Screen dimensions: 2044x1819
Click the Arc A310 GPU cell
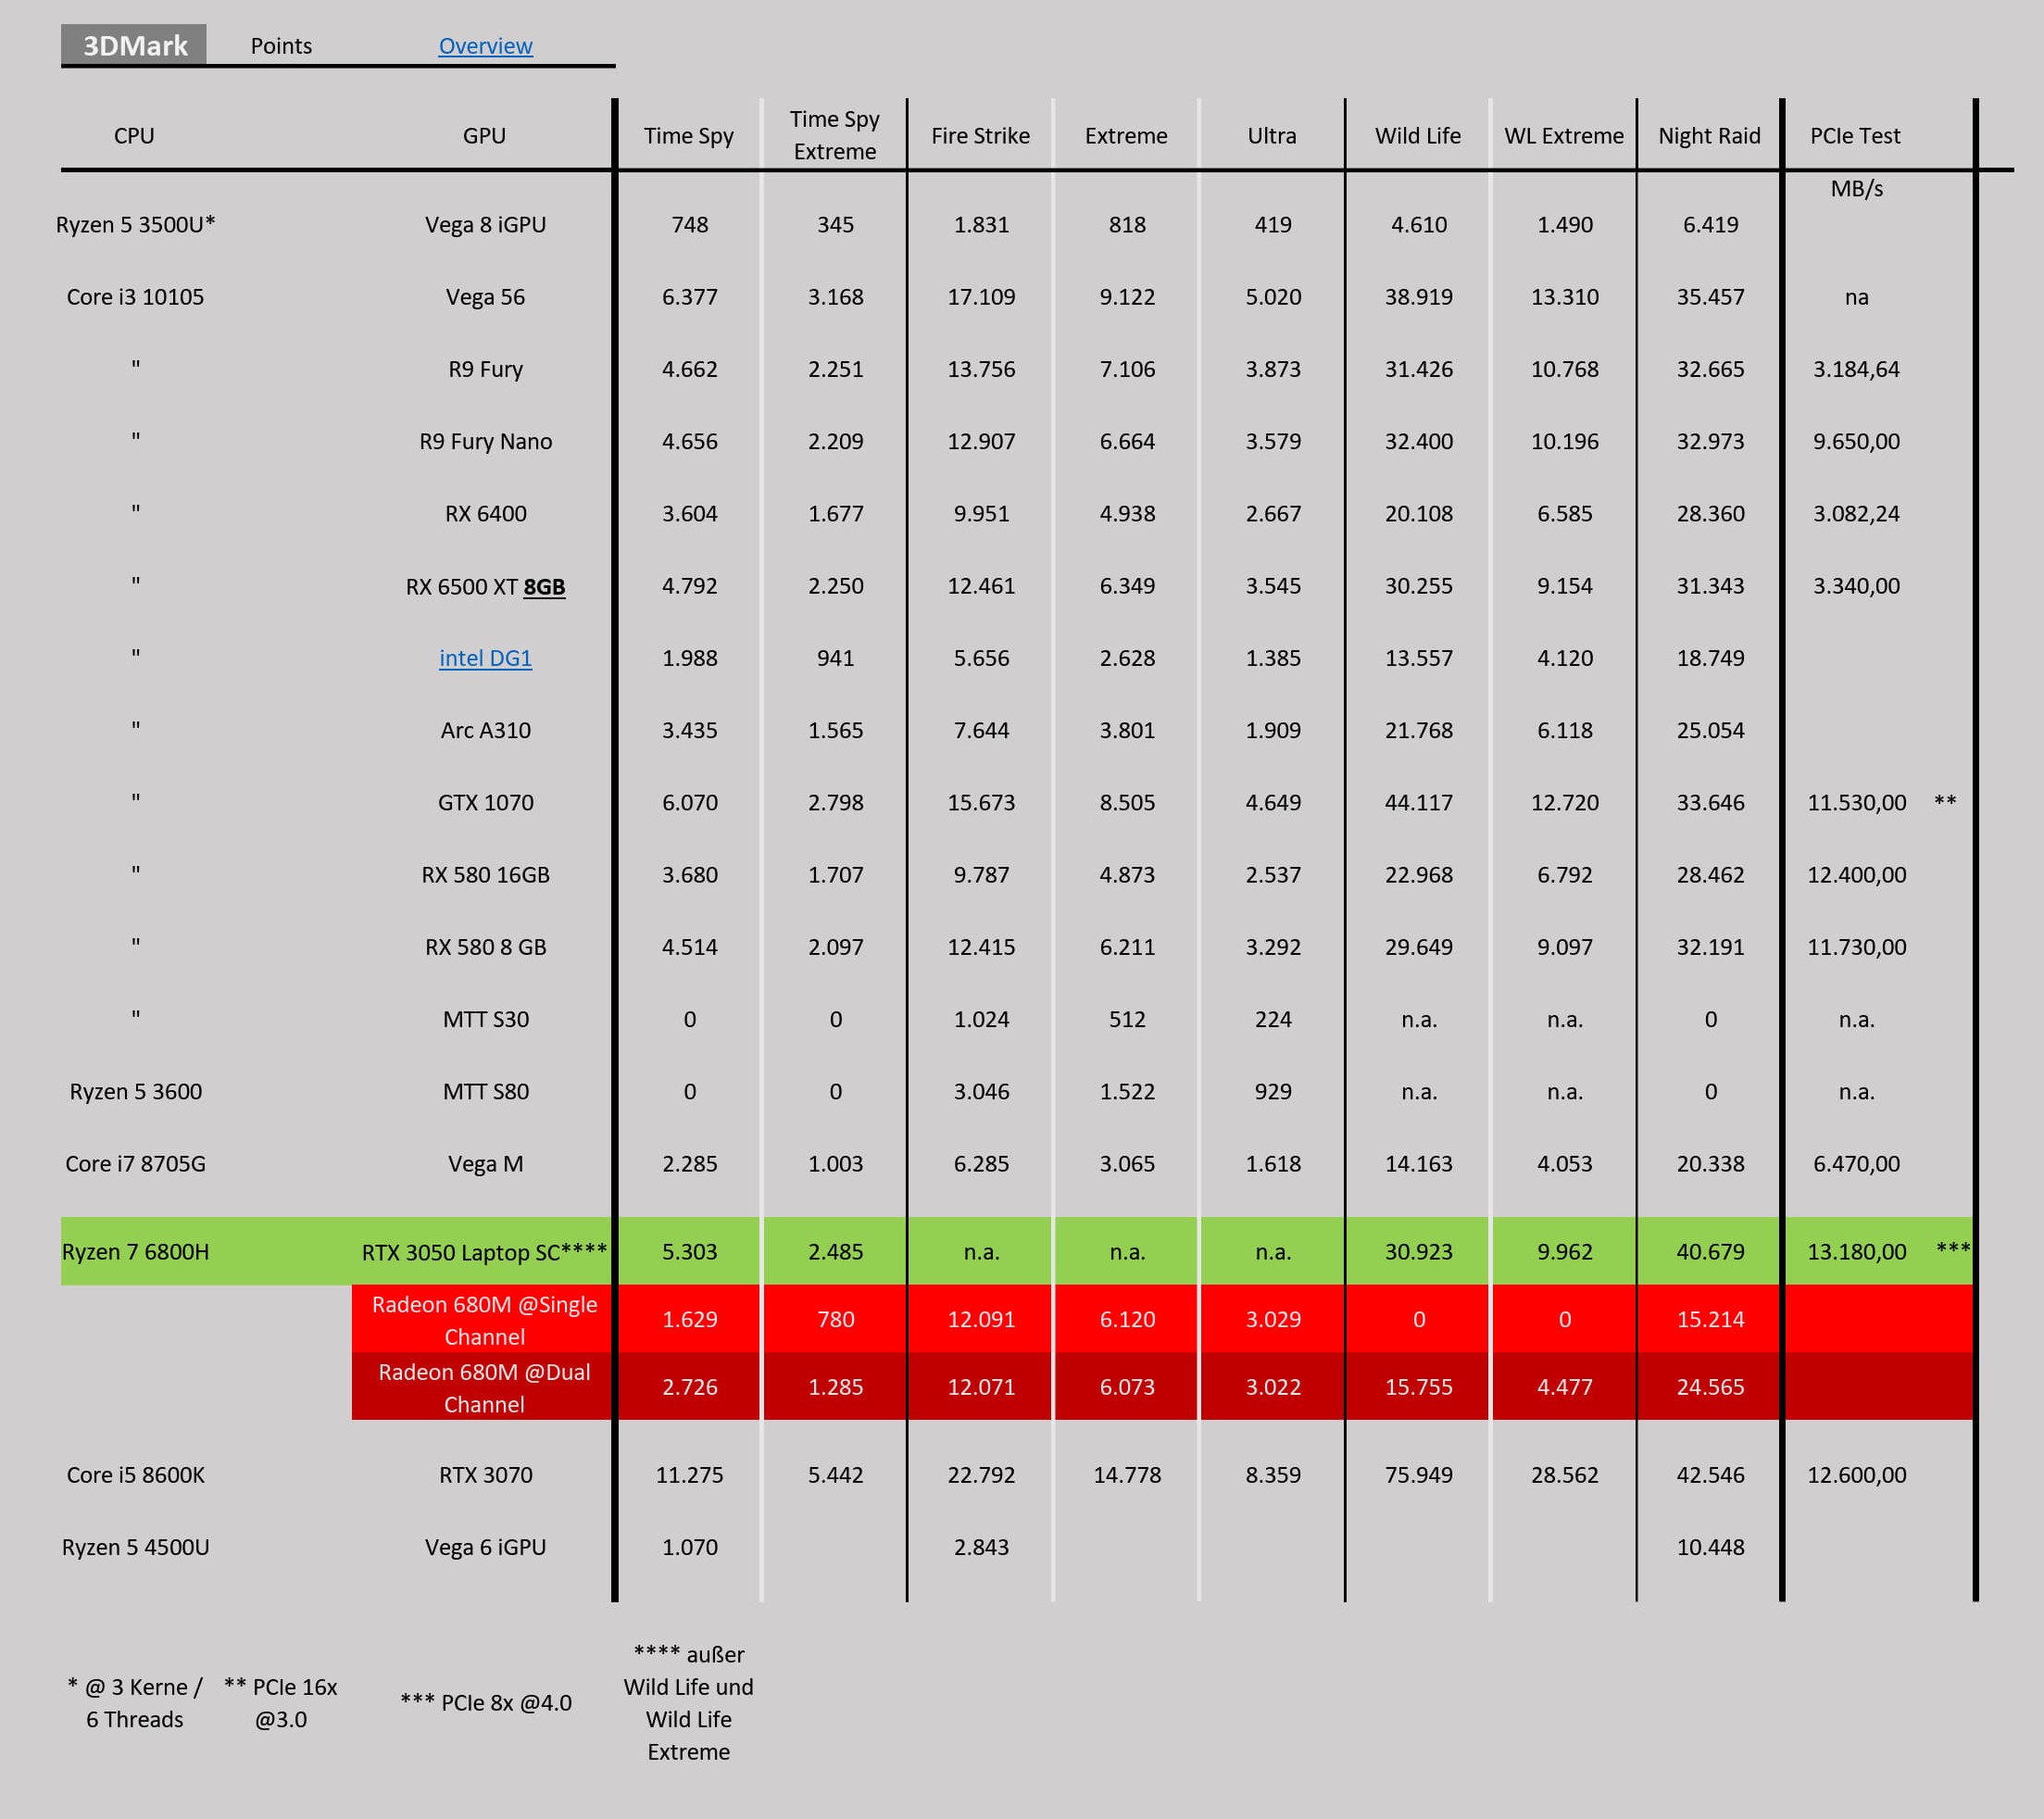485,730
